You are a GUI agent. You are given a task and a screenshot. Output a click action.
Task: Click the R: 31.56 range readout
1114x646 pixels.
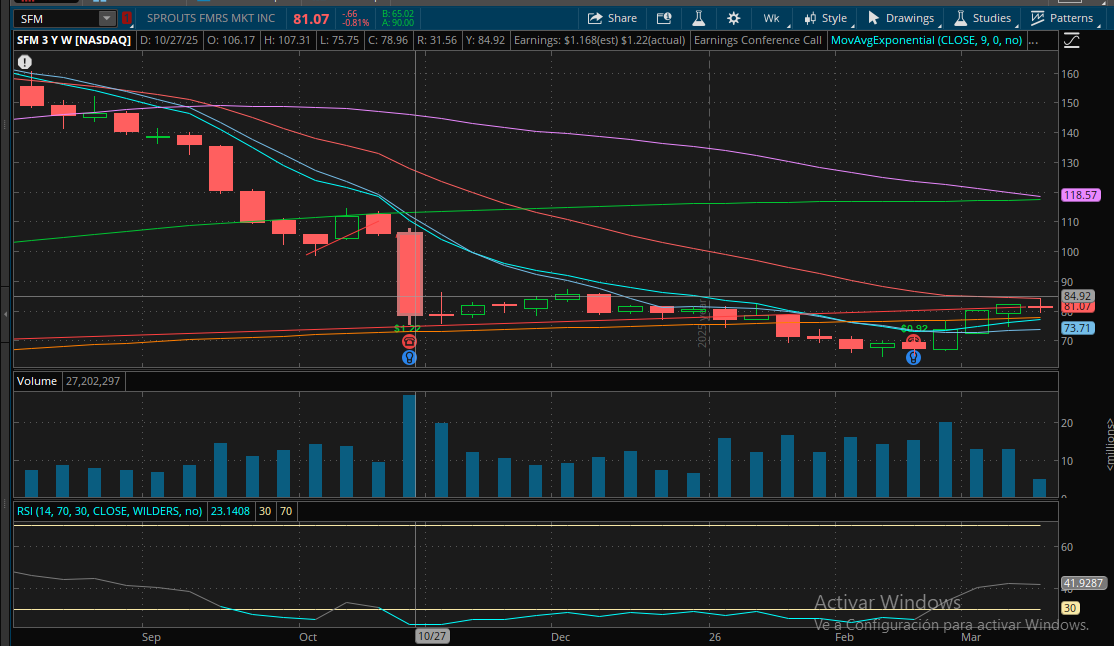437,41
